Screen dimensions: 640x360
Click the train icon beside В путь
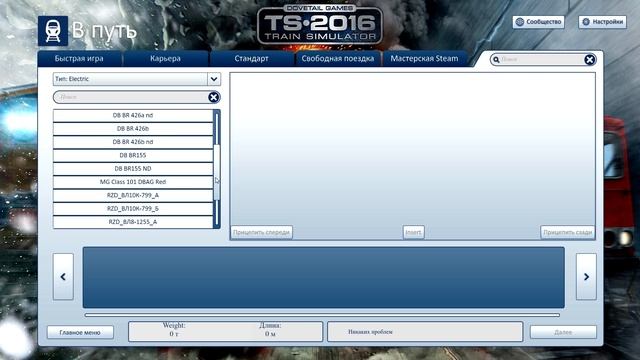[x=53, y=31]
